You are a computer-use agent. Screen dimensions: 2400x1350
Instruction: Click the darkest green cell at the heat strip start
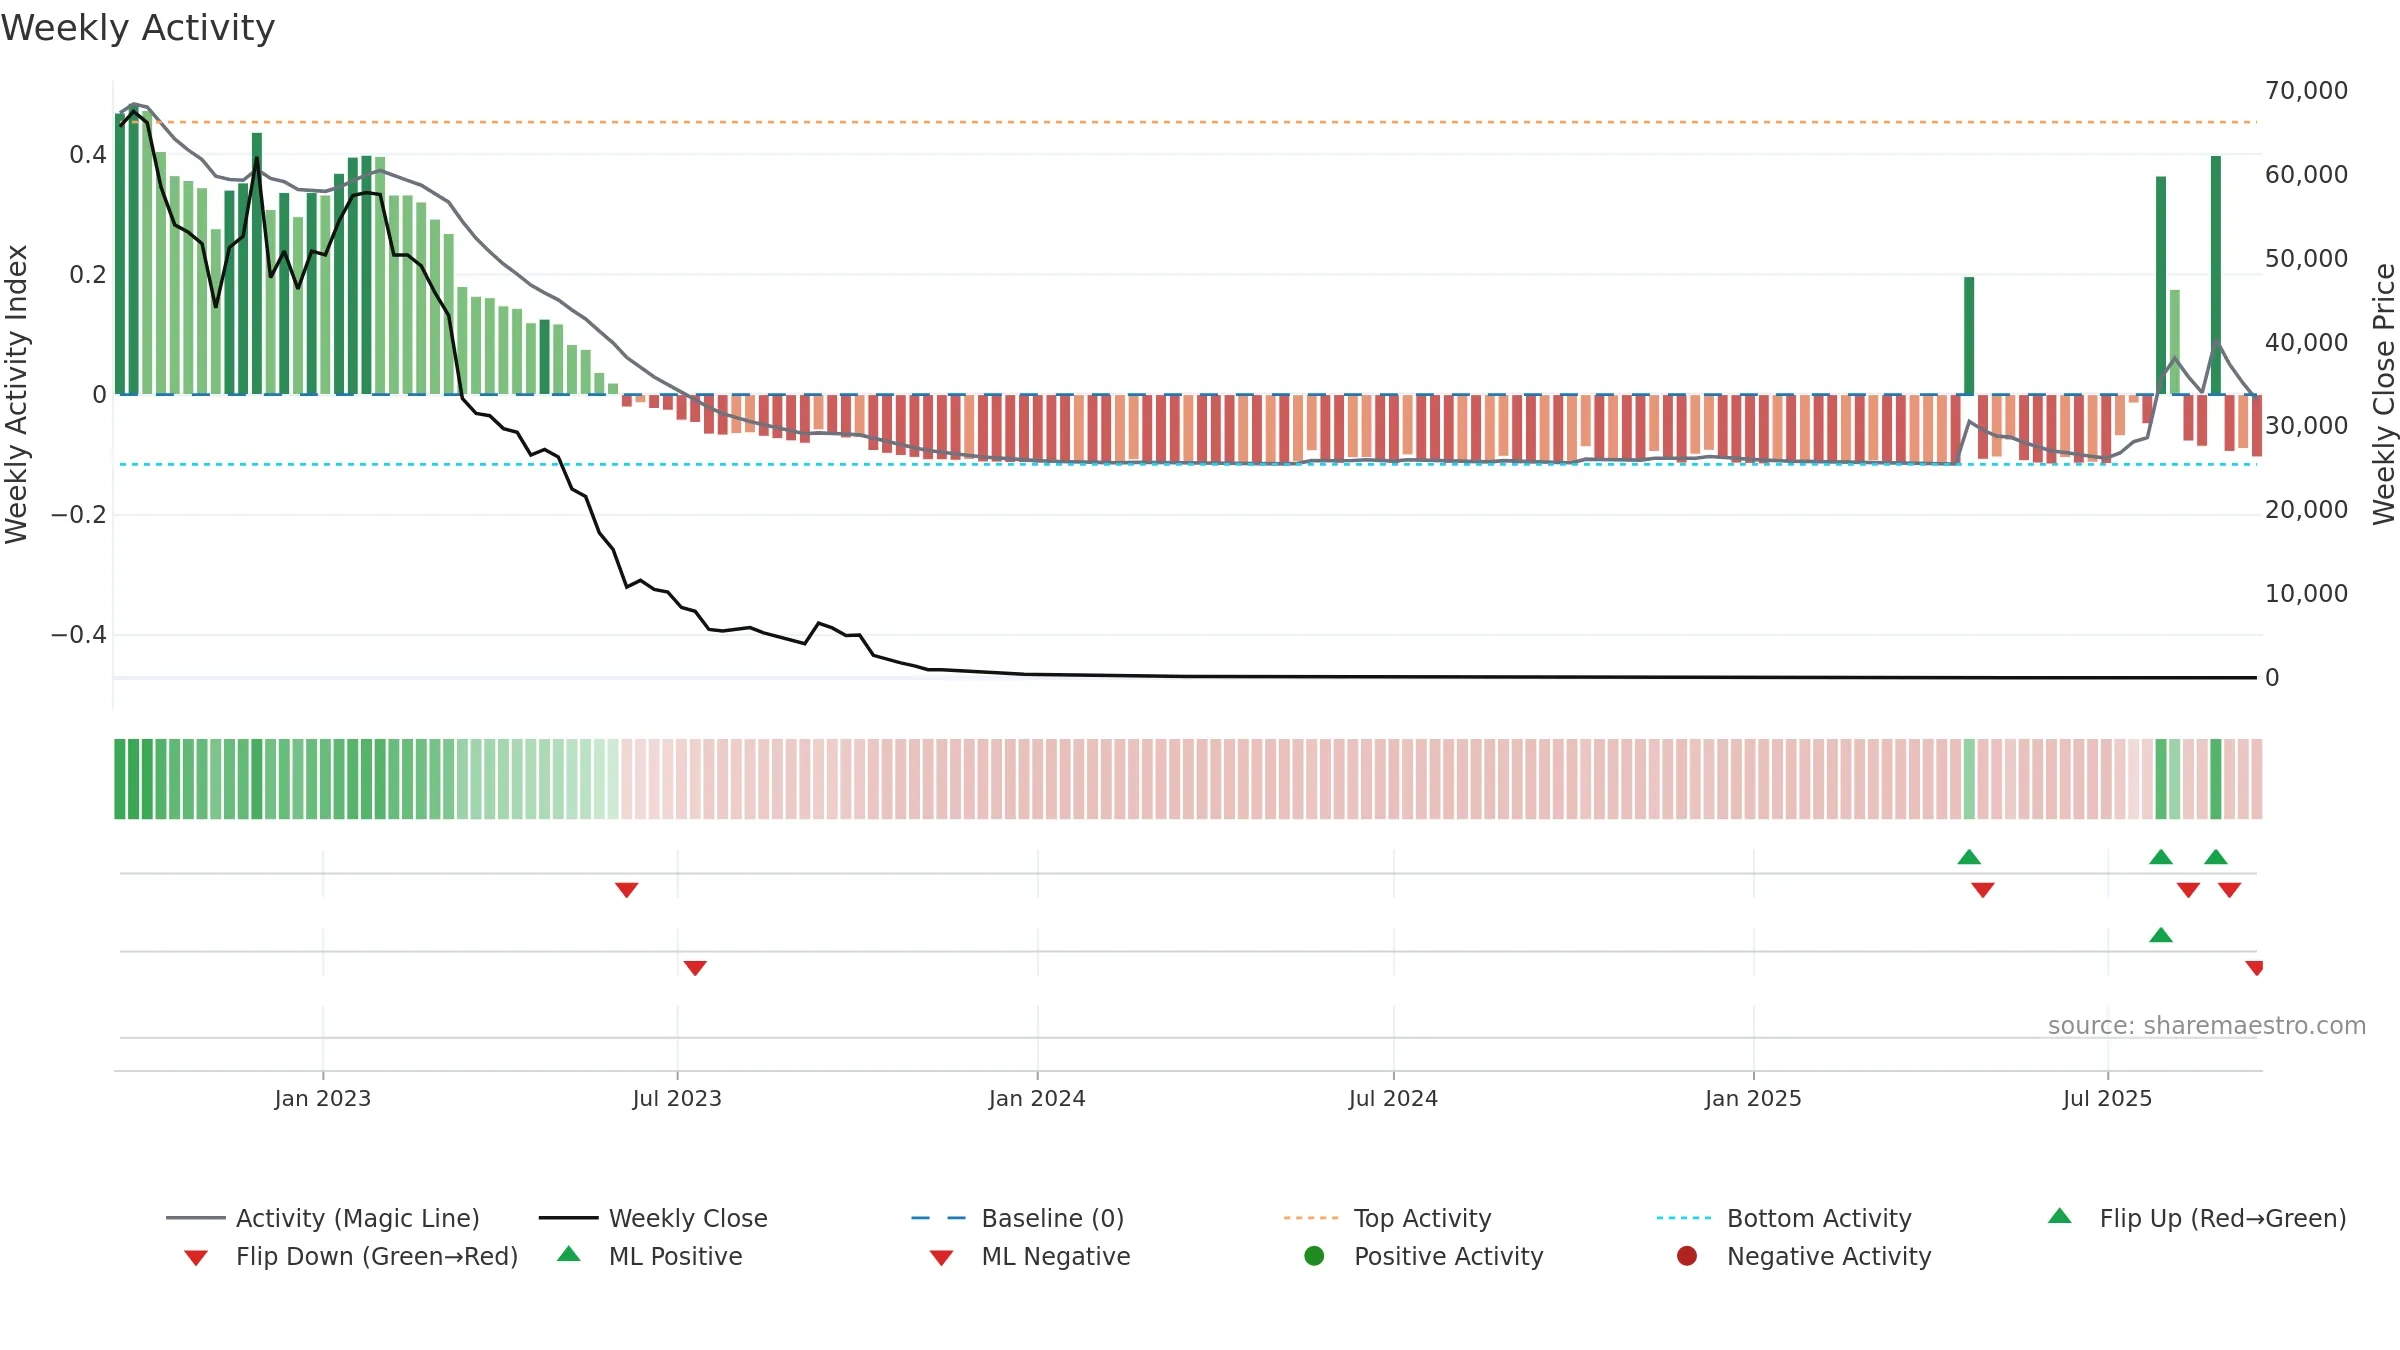120,779
